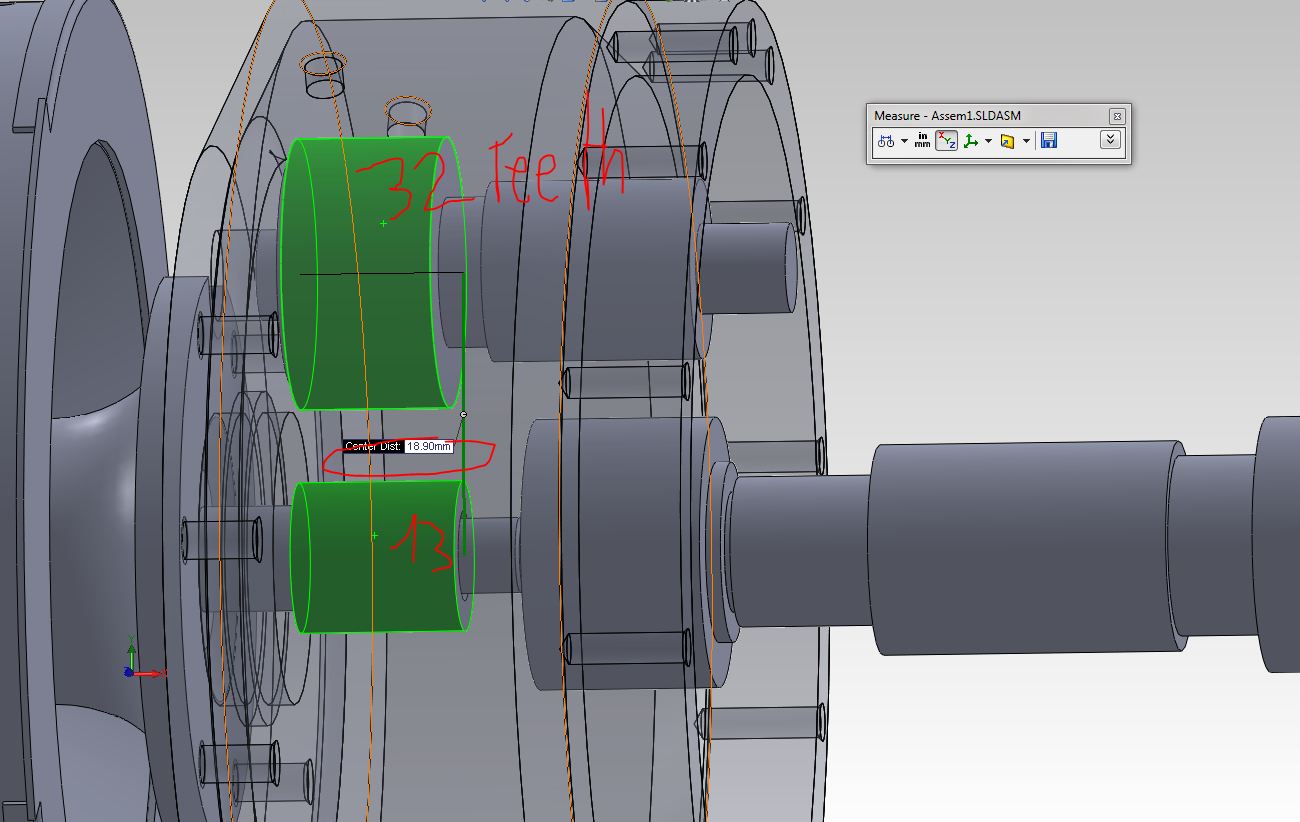Toggle the Show XYZ Measurements button
This screenshot has height=822, width=1300.
(946, 140)
